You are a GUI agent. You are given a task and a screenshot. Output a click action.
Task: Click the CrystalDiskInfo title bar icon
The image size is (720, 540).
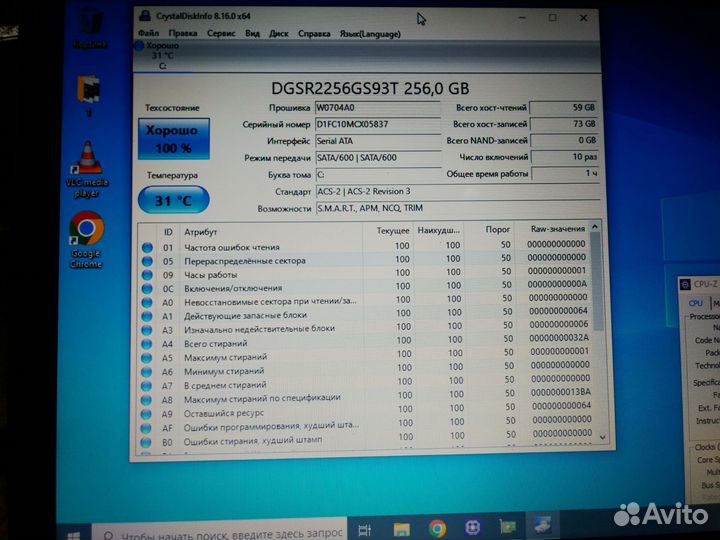[145, 16]
